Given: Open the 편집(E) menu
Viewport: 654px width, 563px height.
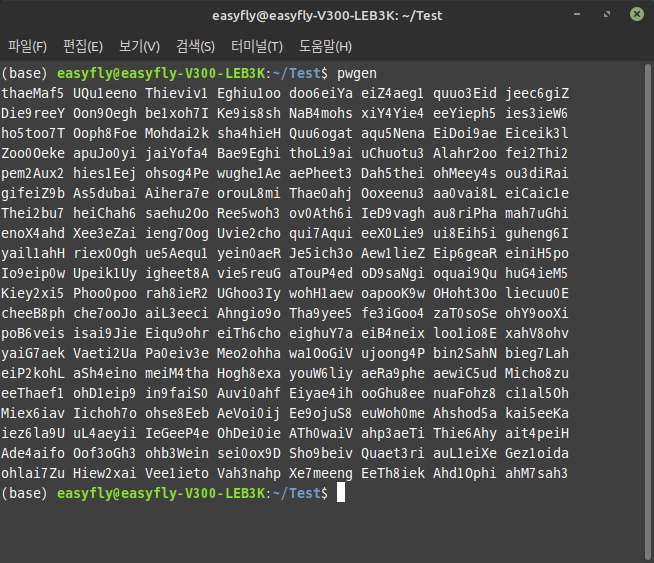Looking at the screenshot, I should [83, 46].
